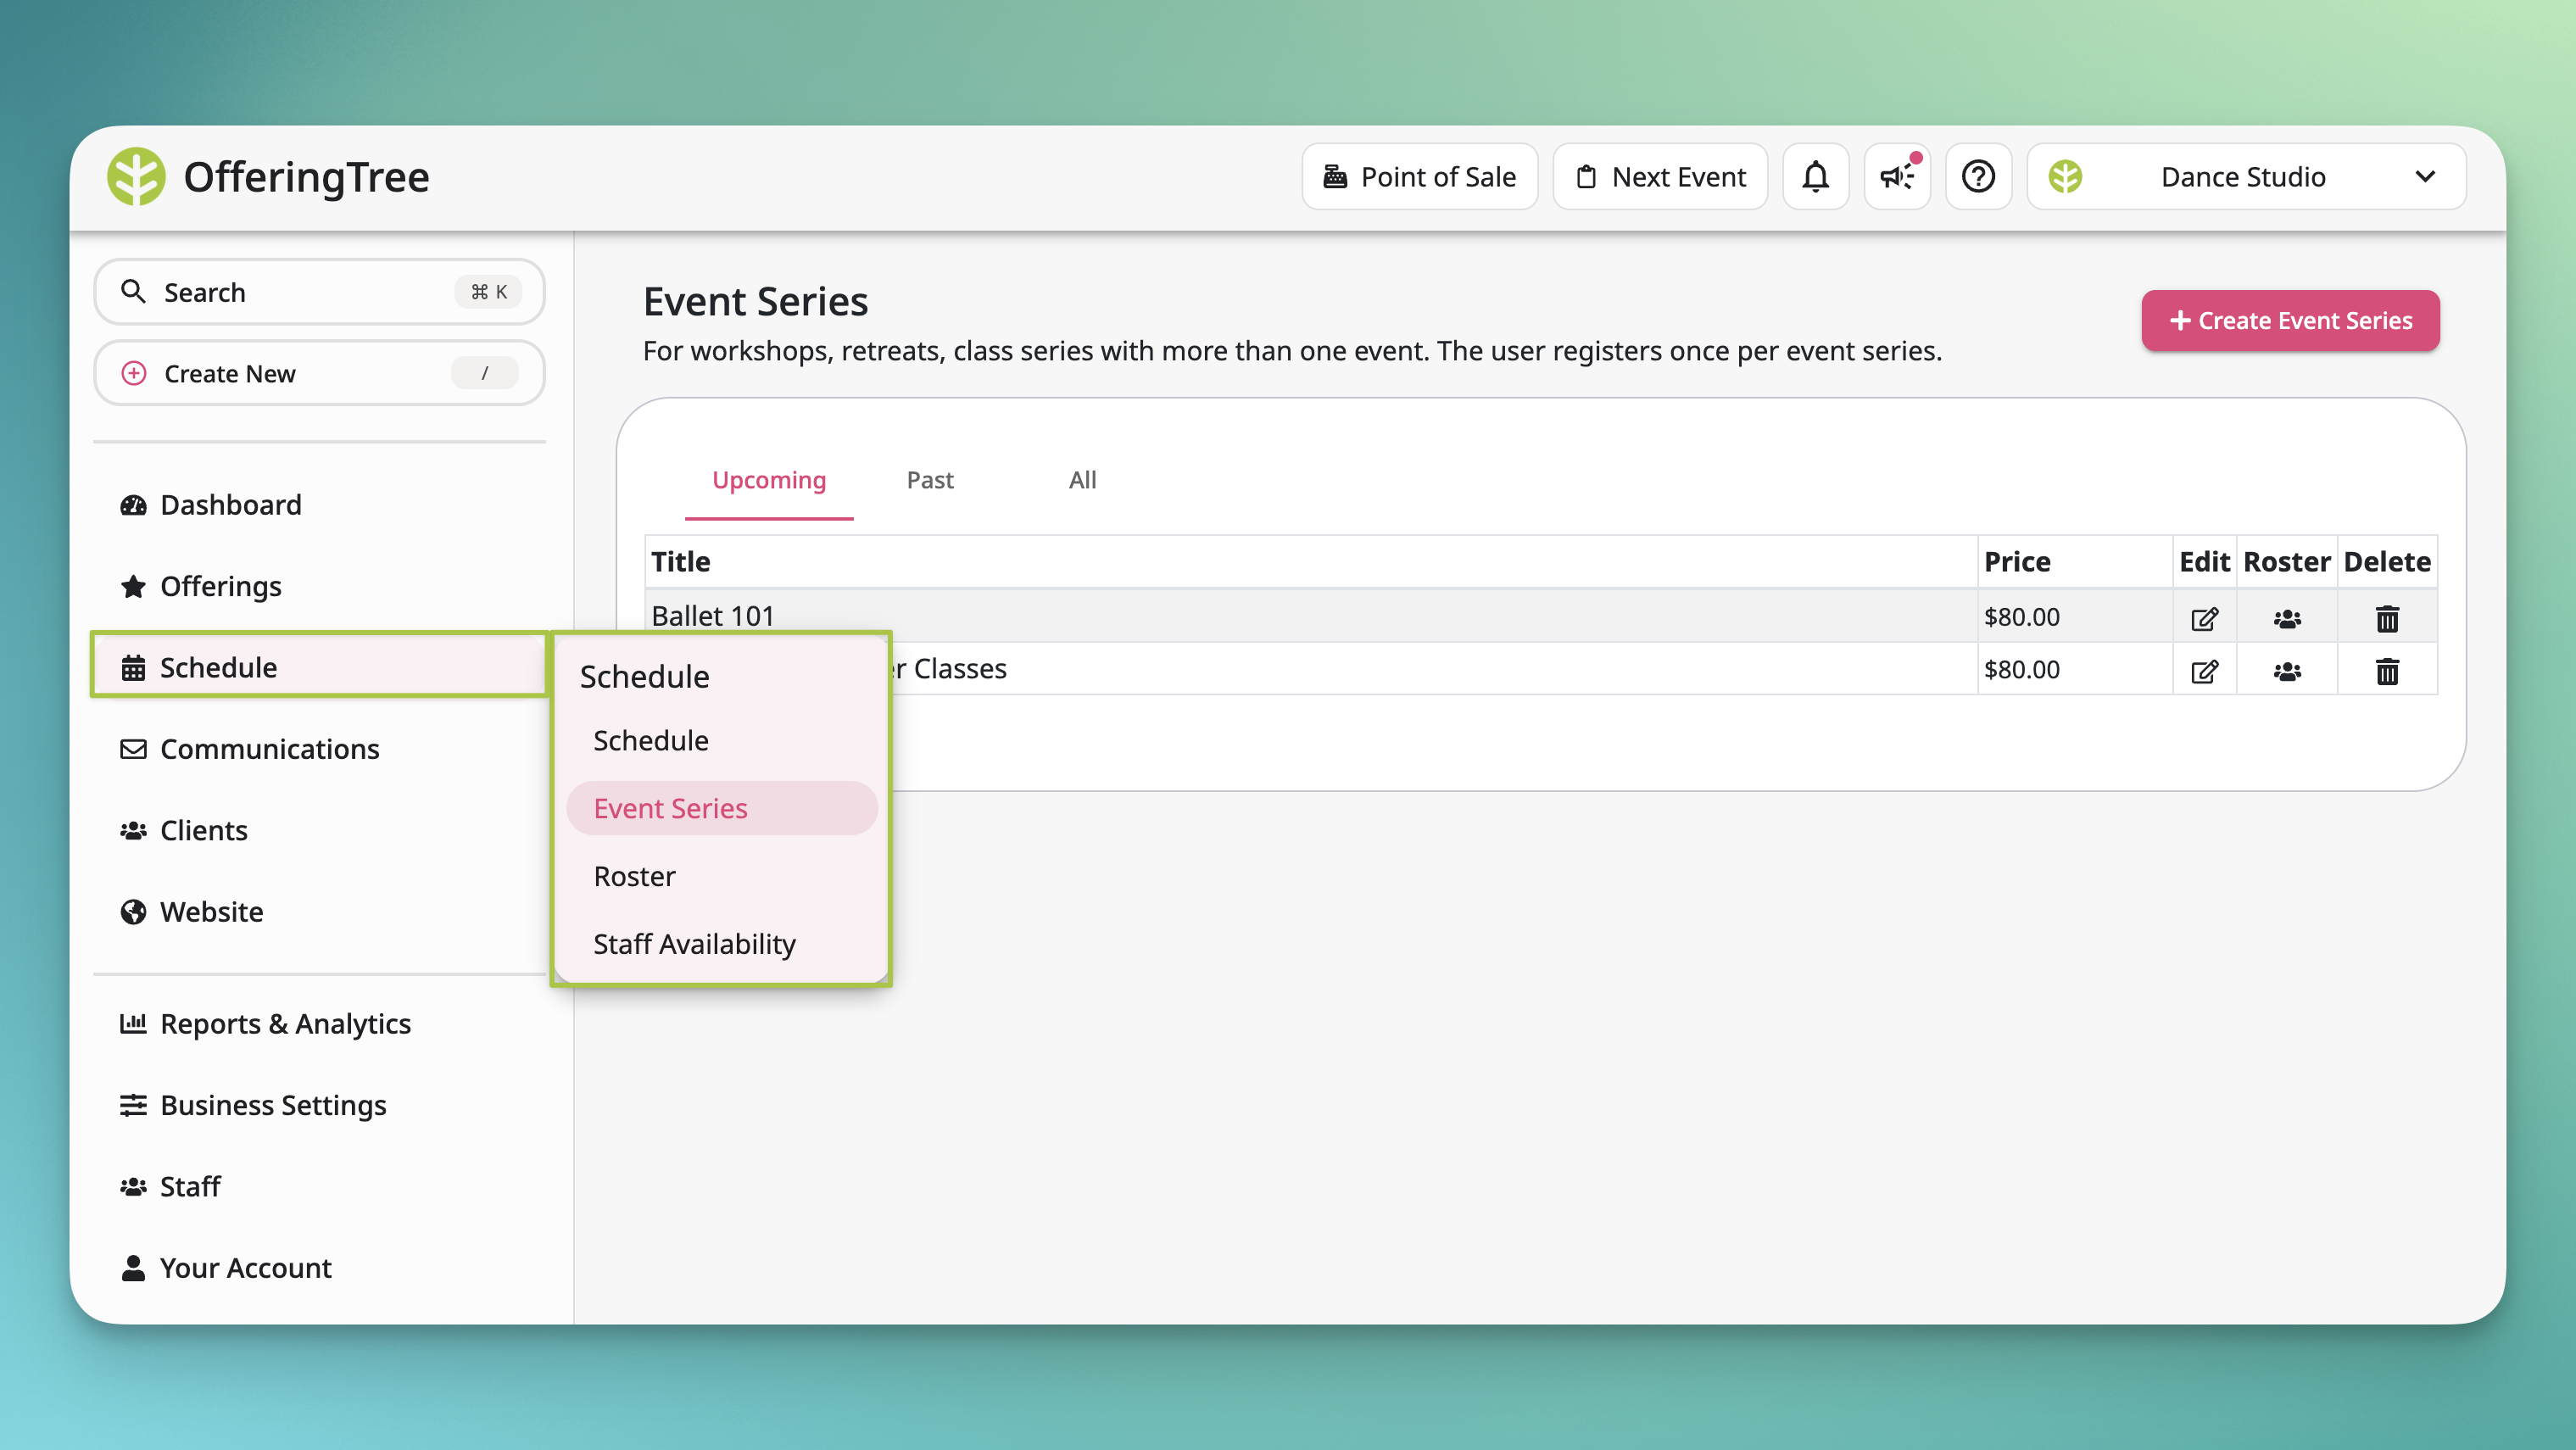2576x1450 pixels.
Task: Click the Business Settings sliders icon
Action: 133,1105
